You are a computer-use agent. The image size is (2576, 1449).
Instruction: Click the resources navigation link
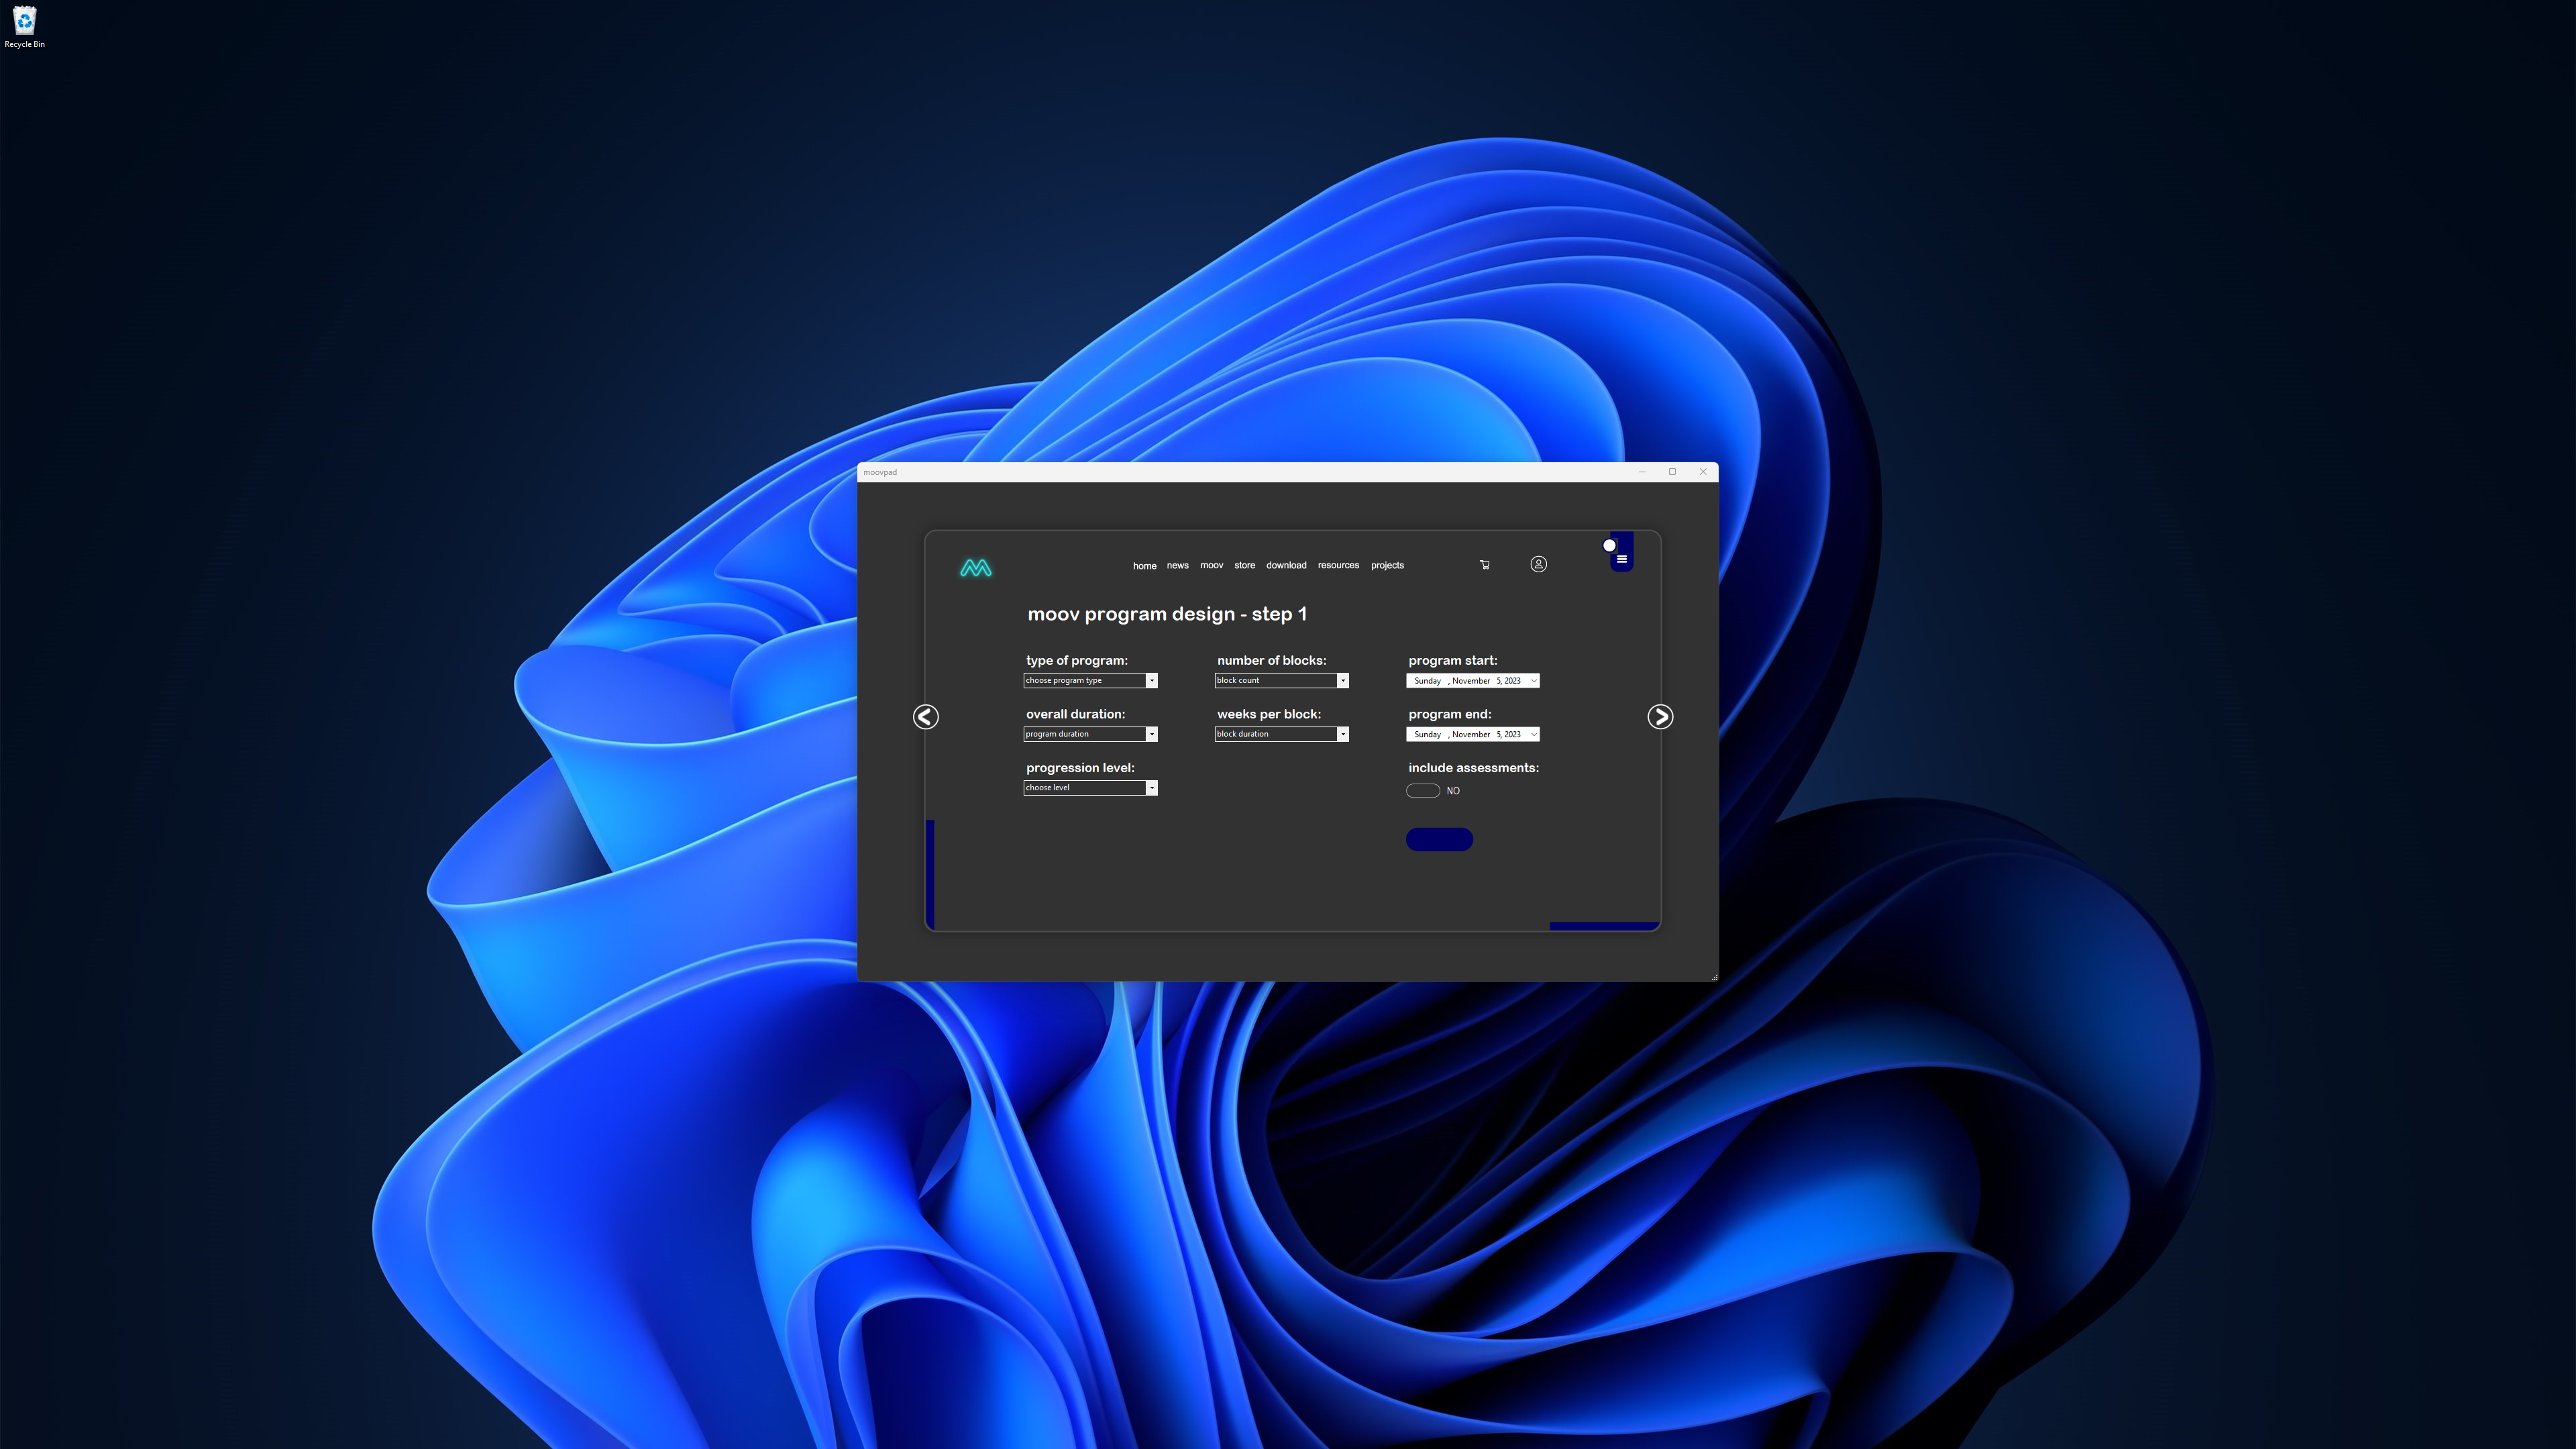(1338, 564)
